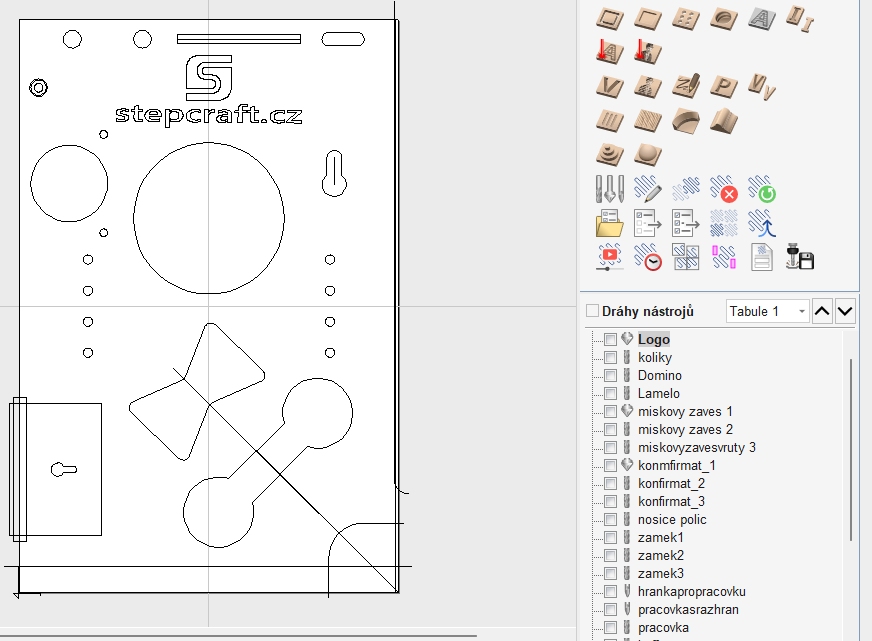Open the laser picture toolpath icon
872x641 pixels.
point(648,52)
